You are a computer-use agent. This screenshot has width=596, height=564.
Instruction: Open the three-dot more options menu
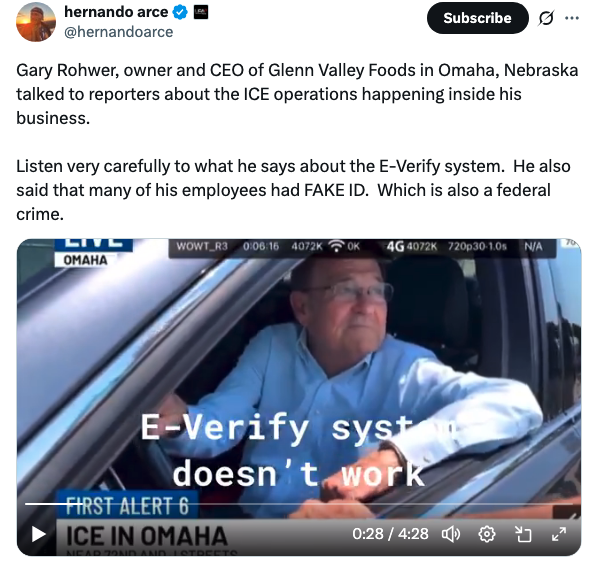coord(572,18)
